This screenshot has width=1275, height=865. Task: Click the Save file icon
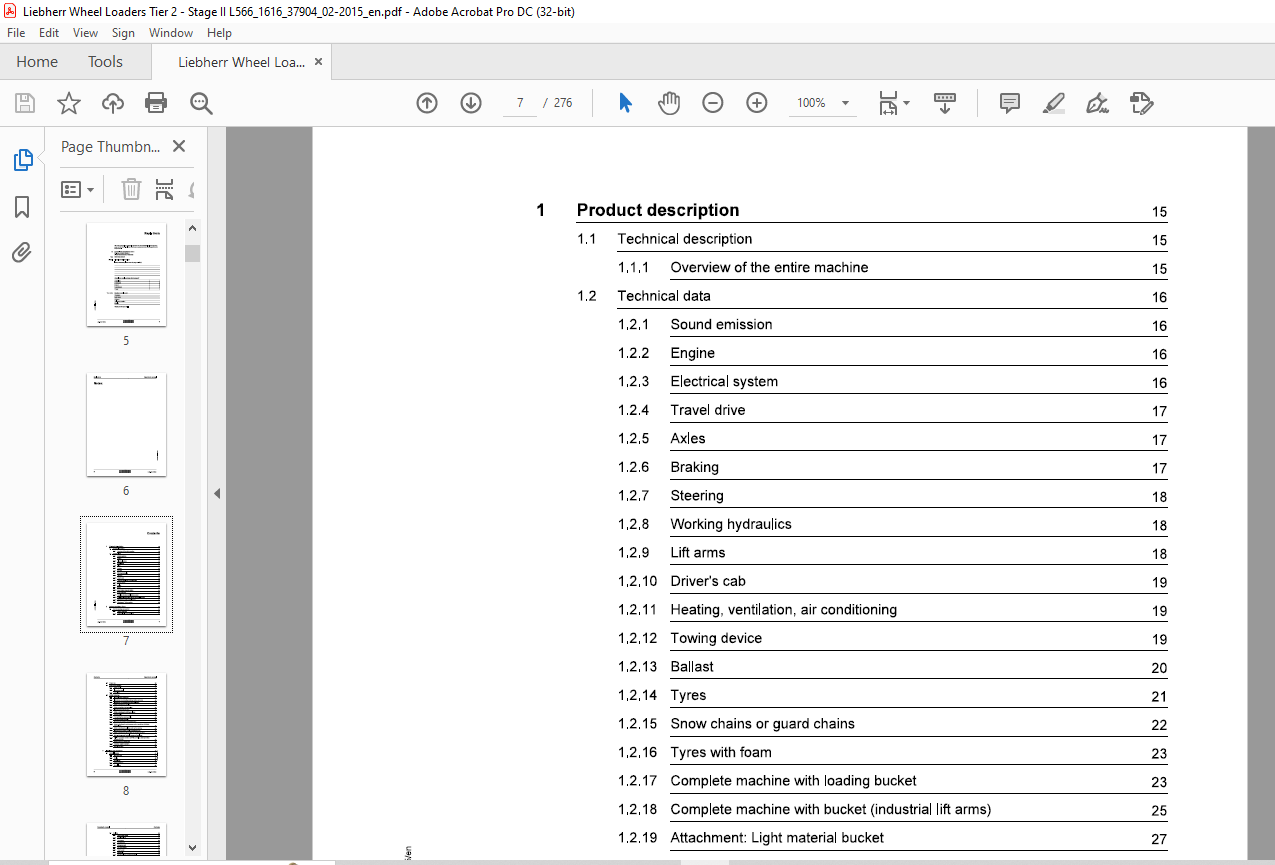25,103
